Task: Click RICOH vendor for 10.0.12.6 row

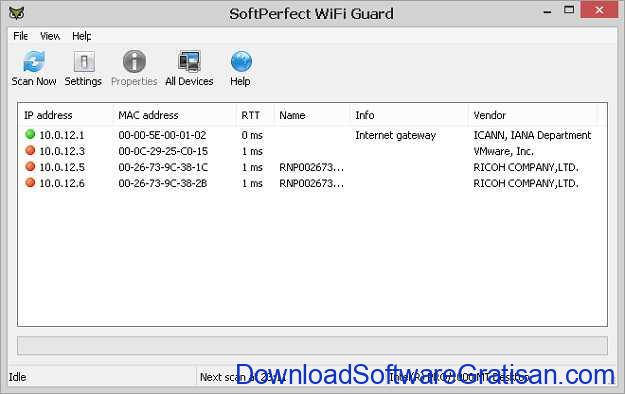Action: pos(526,183)
